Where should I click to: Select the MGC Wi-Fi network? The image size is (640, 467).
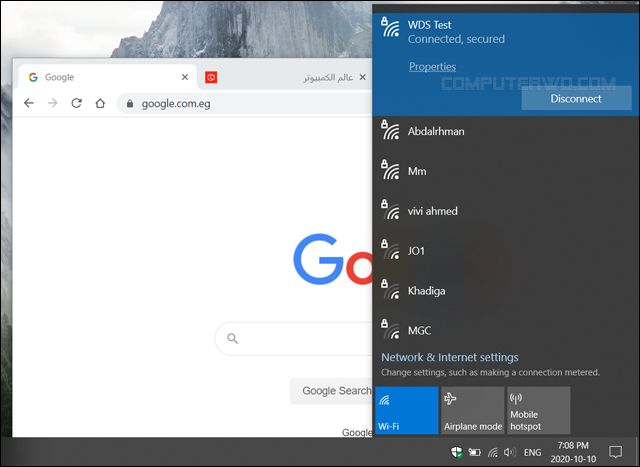pyautogui.click(x=506, y=330)
